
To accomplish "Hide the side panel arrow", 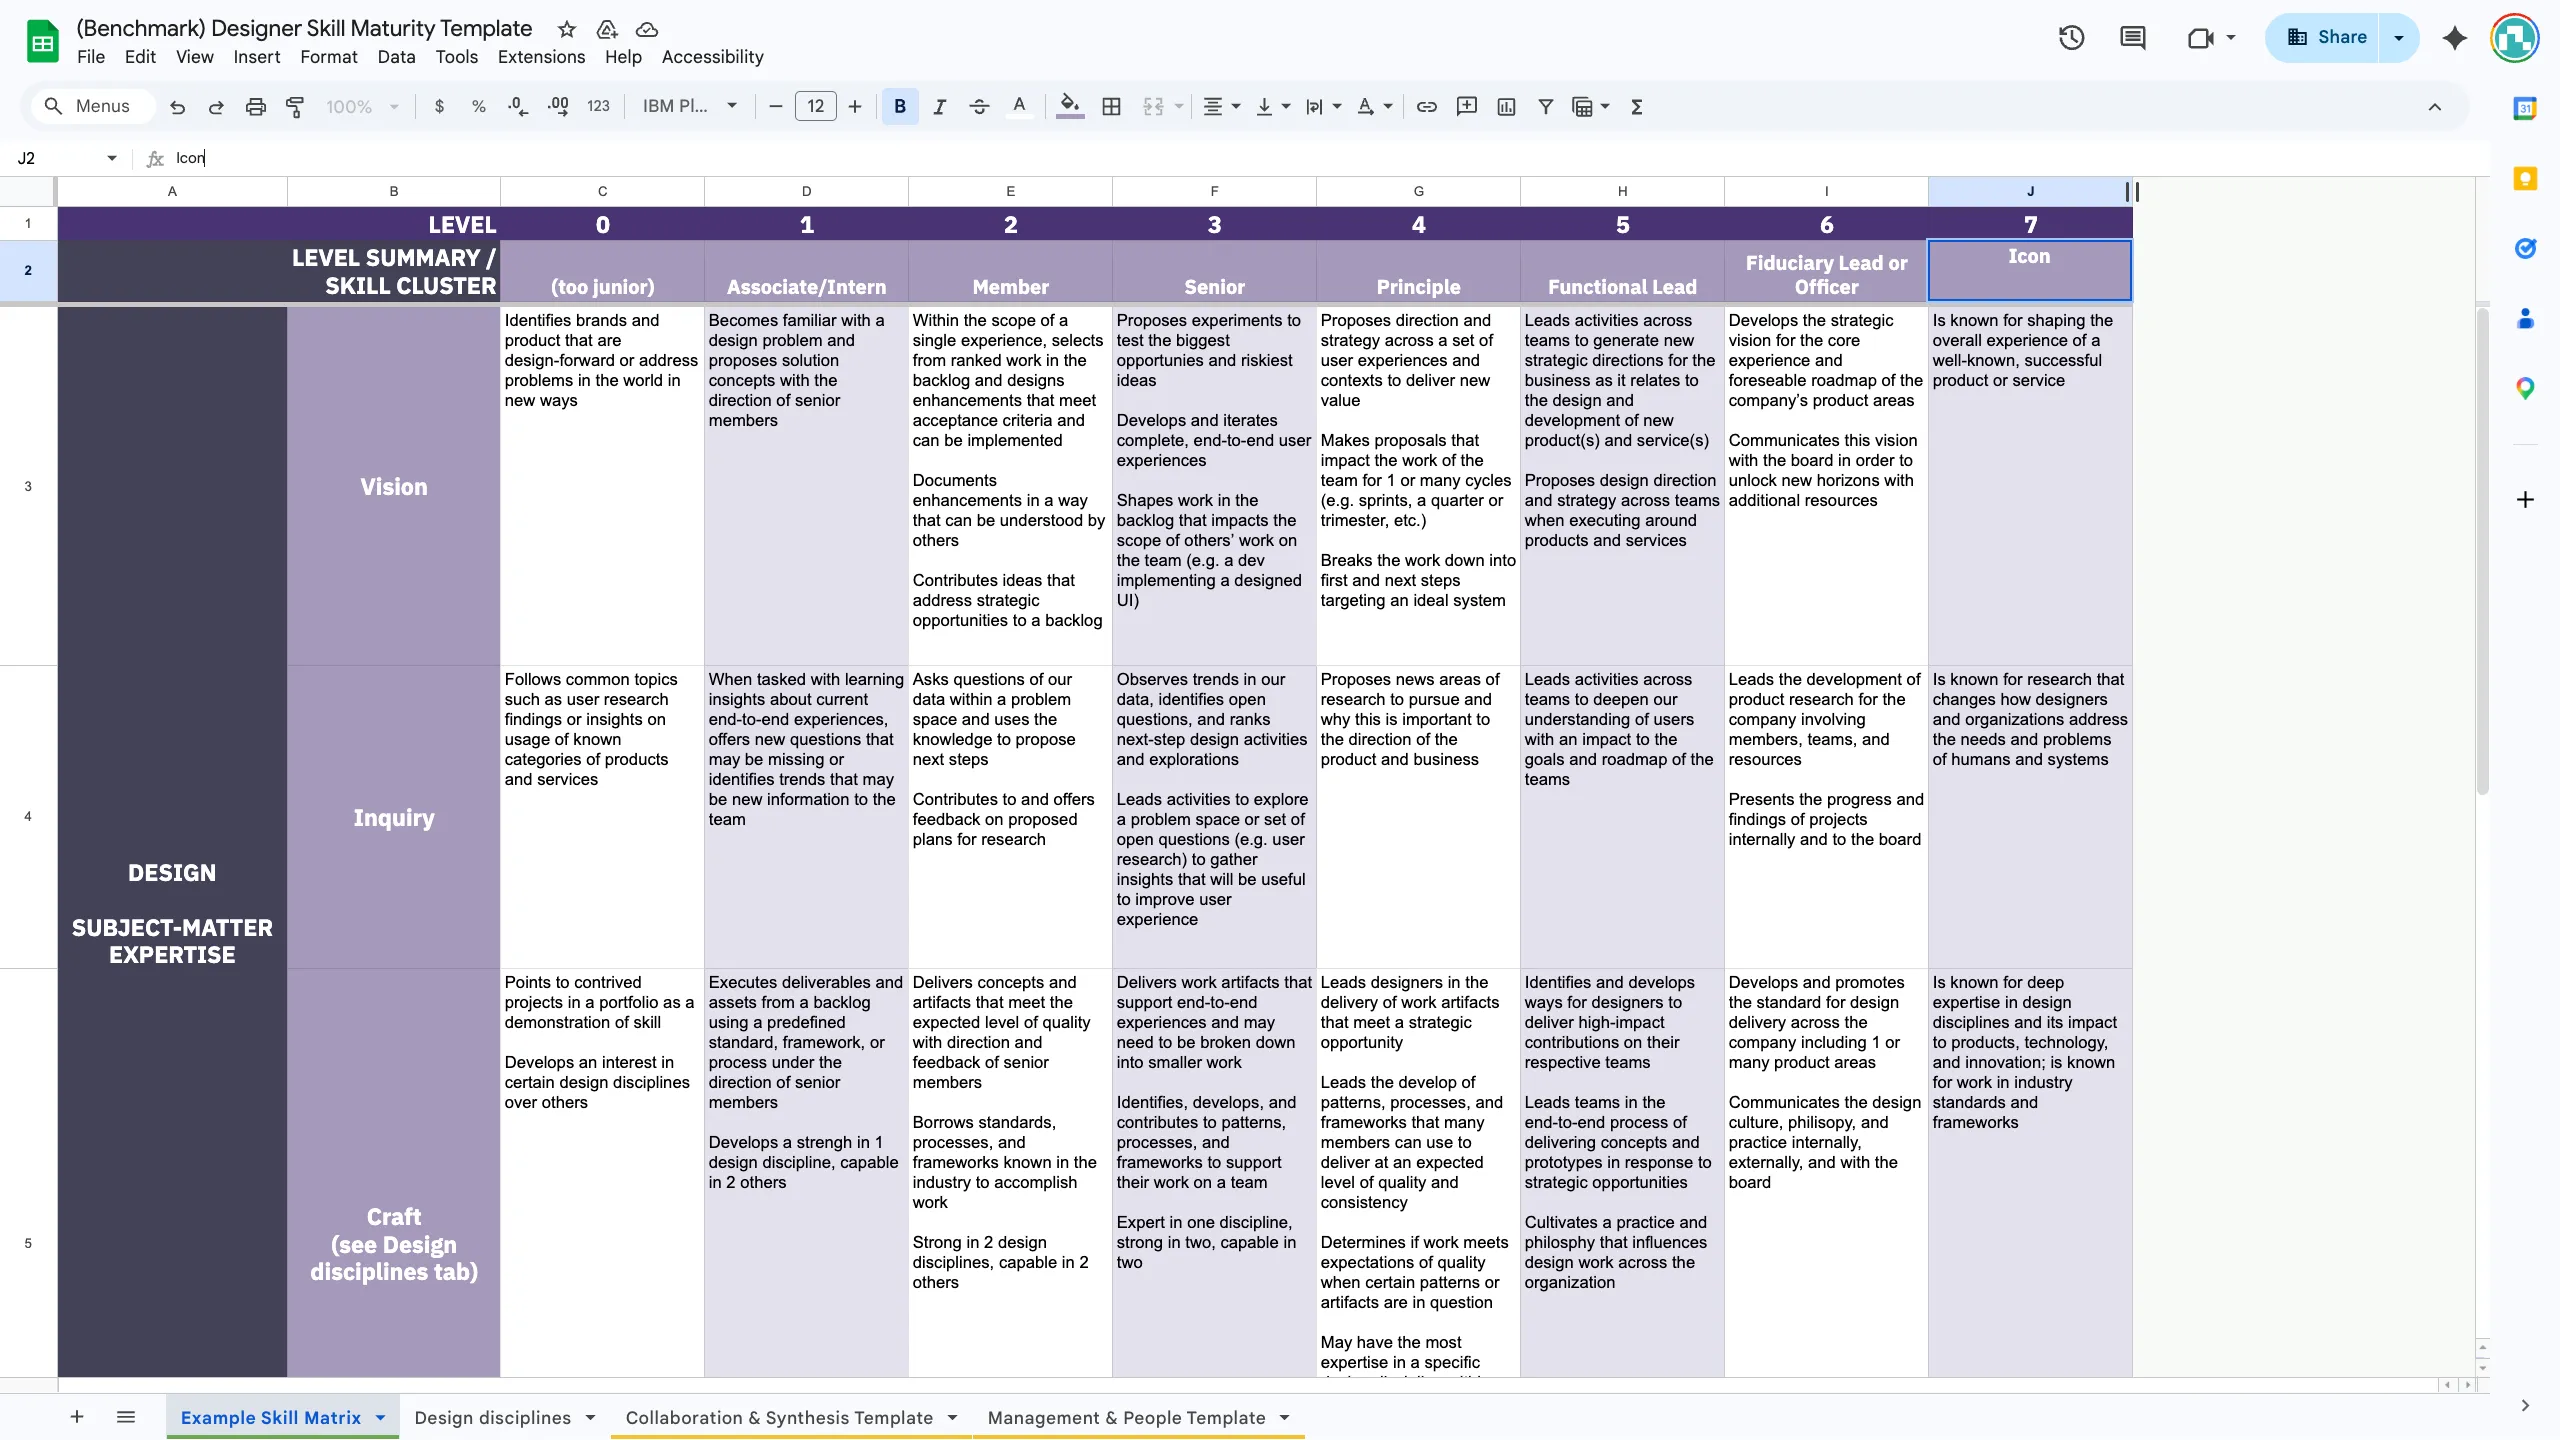I will coord(2525,1405).
